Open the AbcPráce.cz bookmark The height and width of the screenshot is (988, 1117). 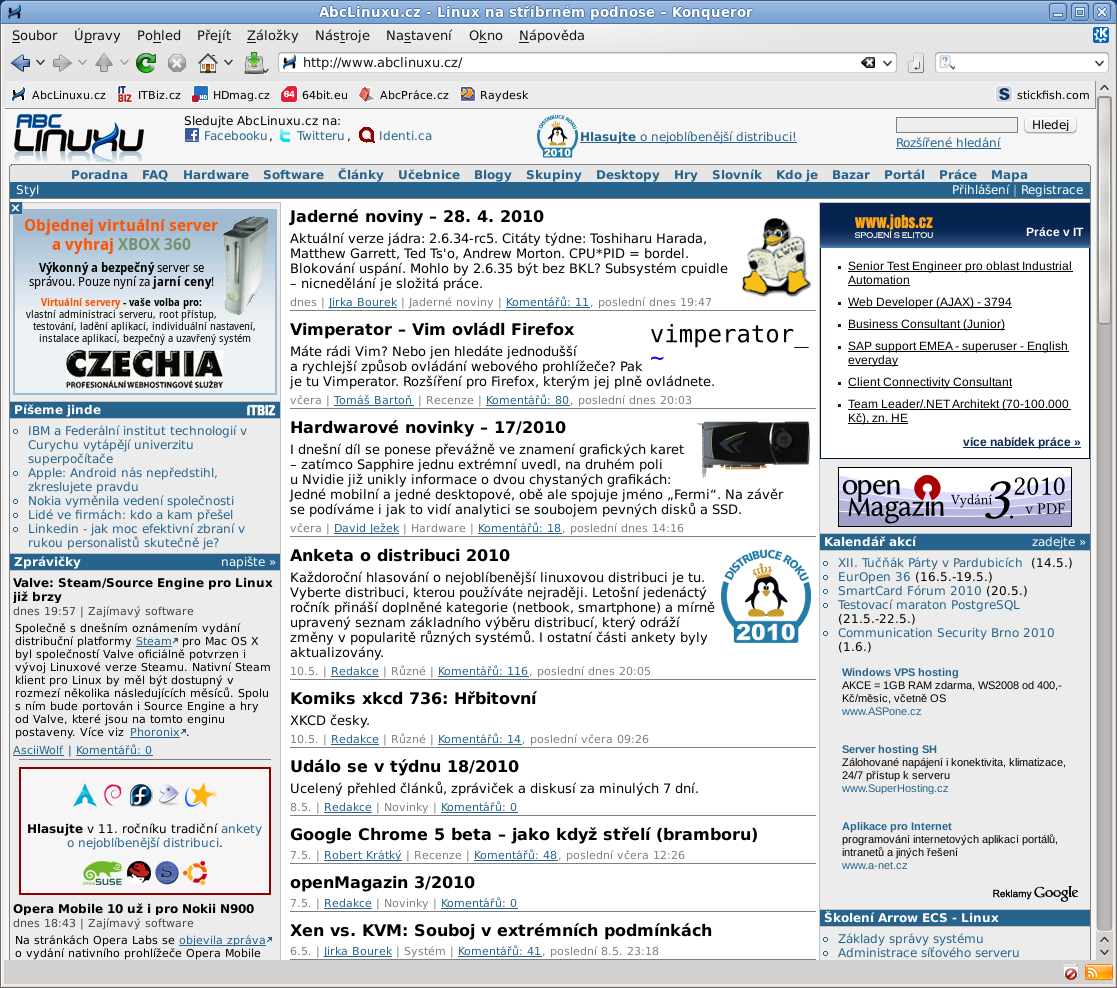pyautogui.click(x=404, y=95)
